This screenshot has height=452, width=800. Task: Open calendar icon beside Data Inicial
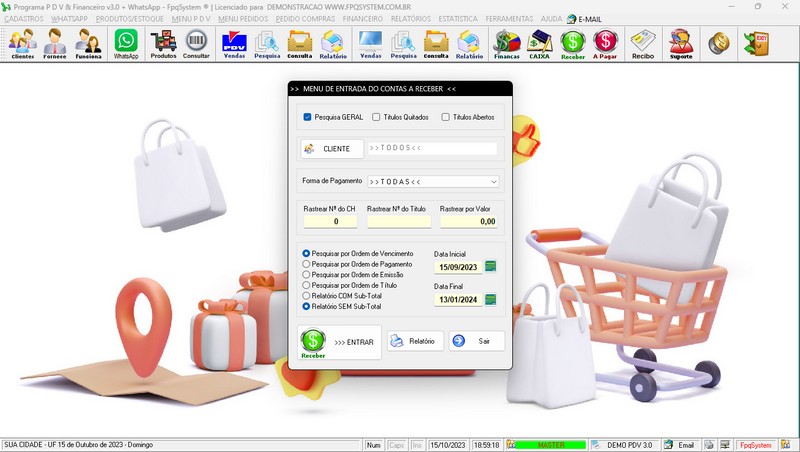[490, 266]
